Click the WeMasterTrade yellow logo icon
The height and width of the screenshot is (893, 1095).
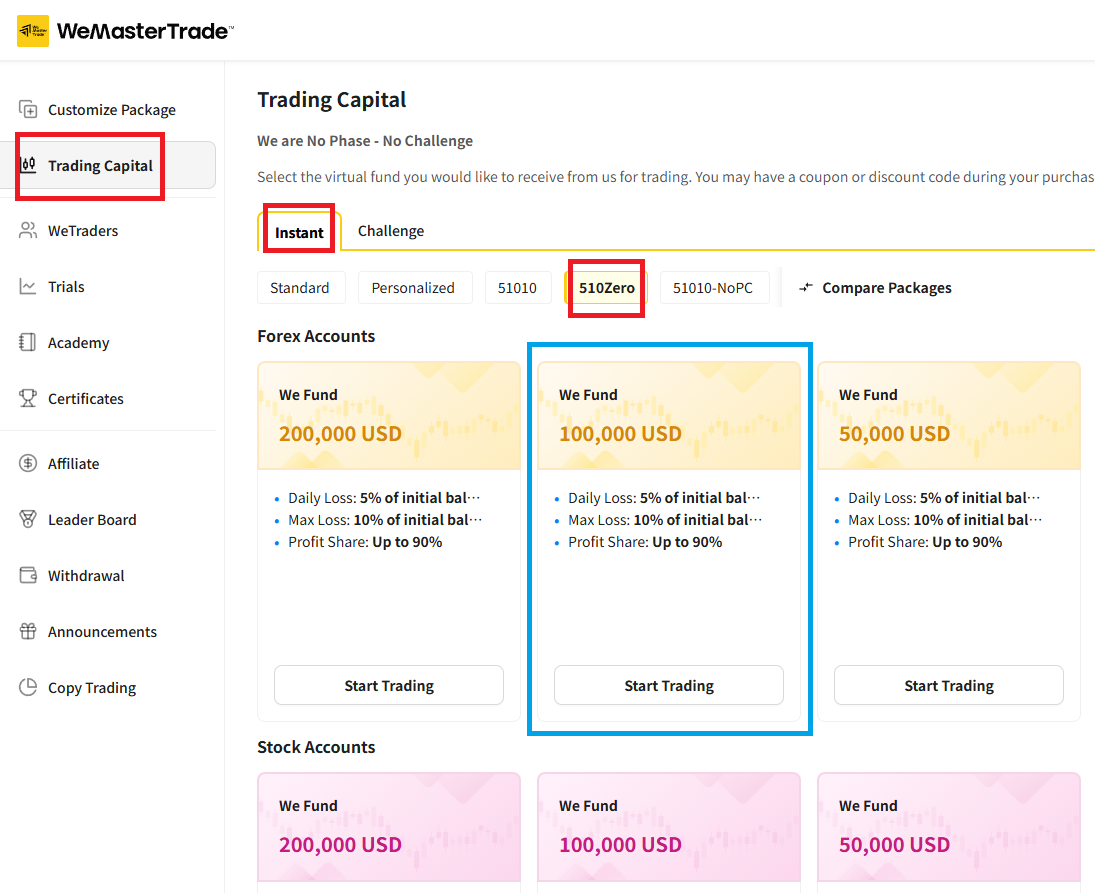click(x=33, y=31)
